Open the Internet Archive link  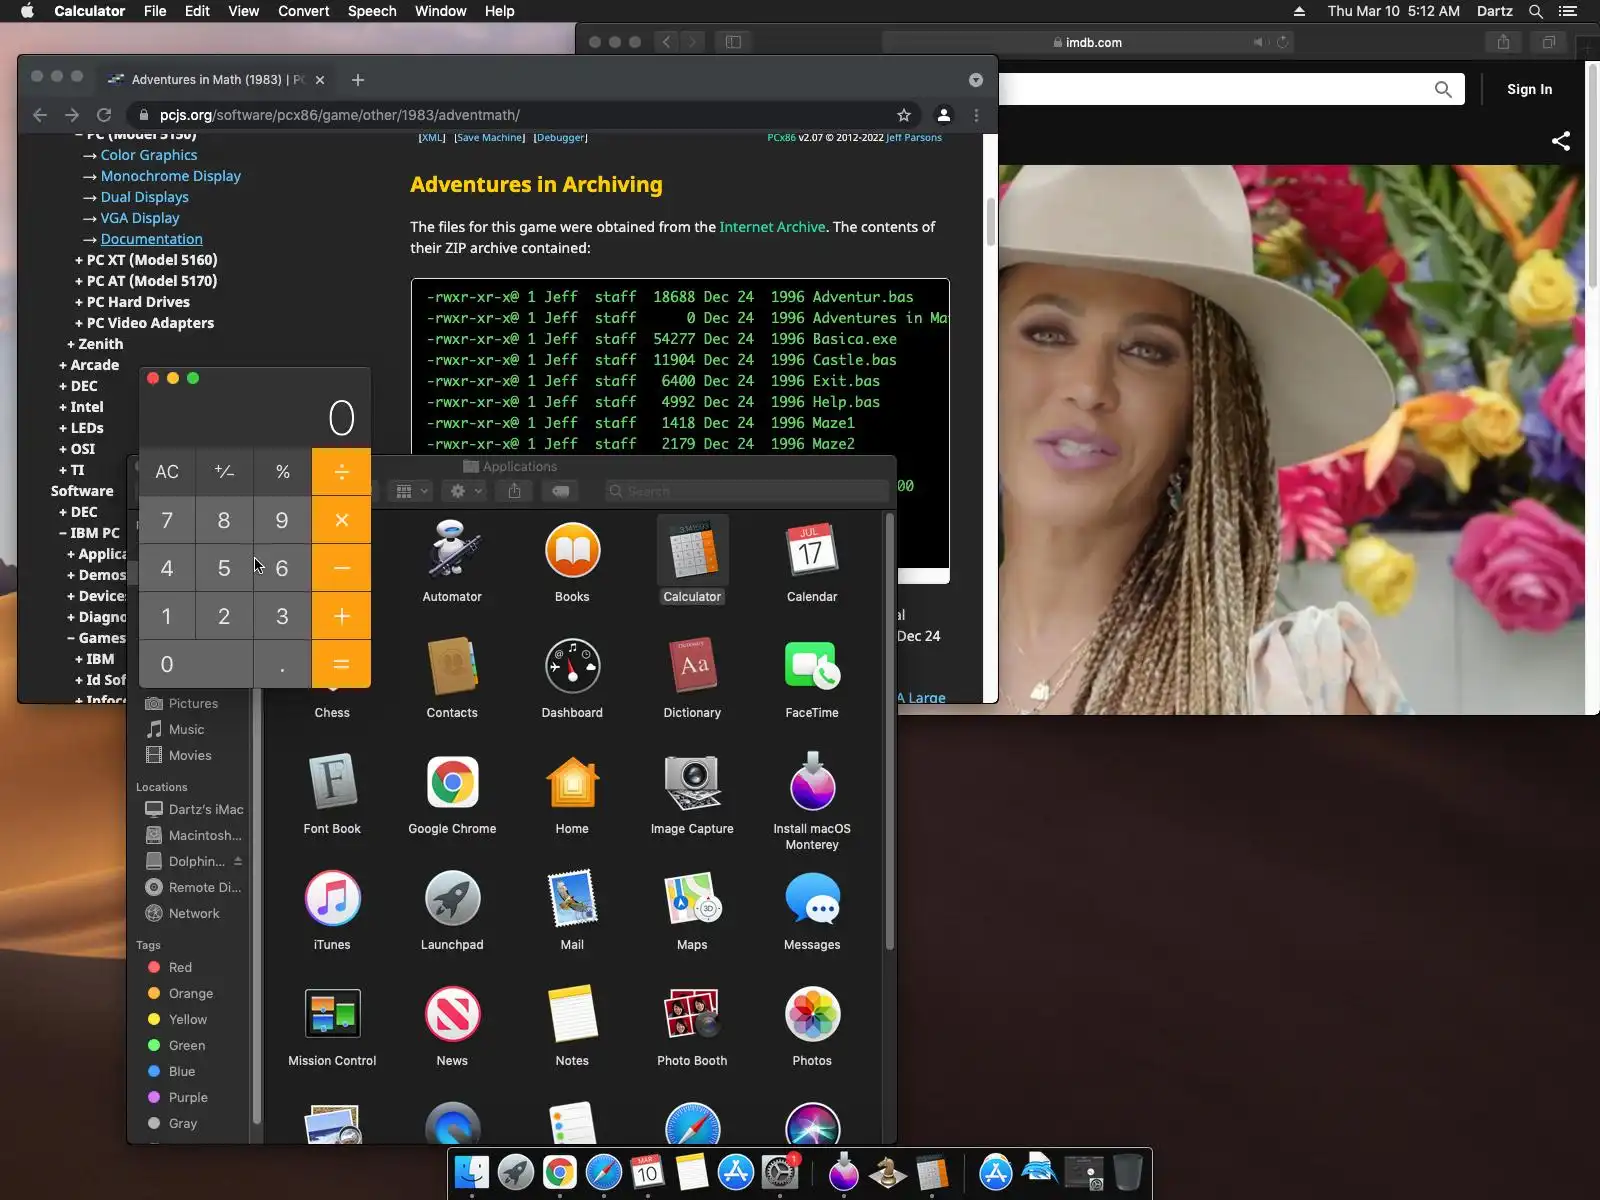[x=772, y=227]
